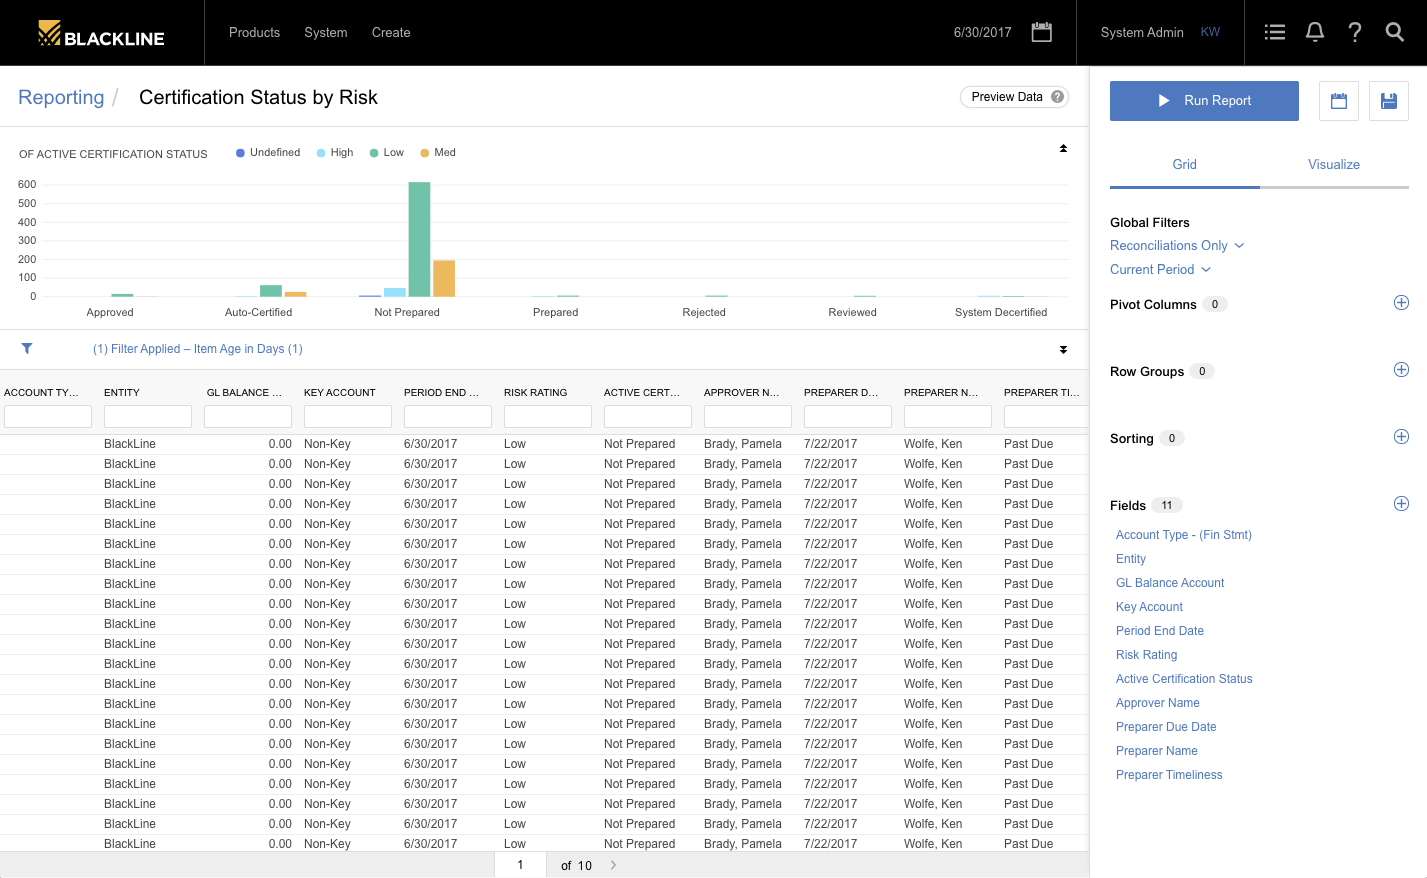Image resolution: width=1427 pixels, height=878 pixels.
Task: Open the search magnifier icon
Action: (1395, 32)
